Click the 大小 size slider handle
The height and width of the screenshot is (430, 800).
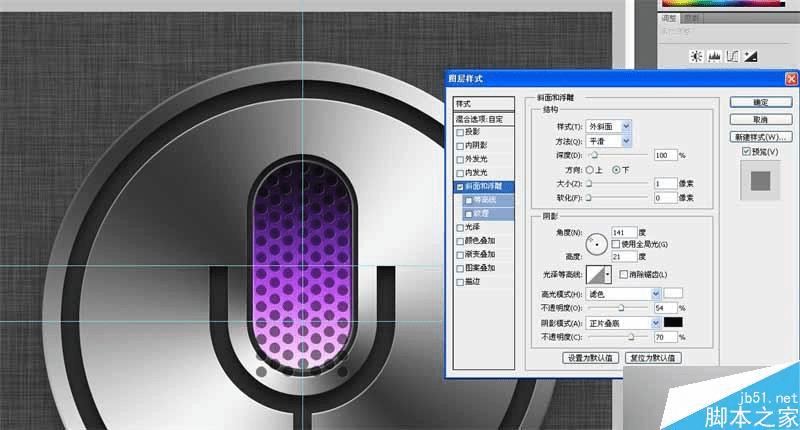coord(589,184)
